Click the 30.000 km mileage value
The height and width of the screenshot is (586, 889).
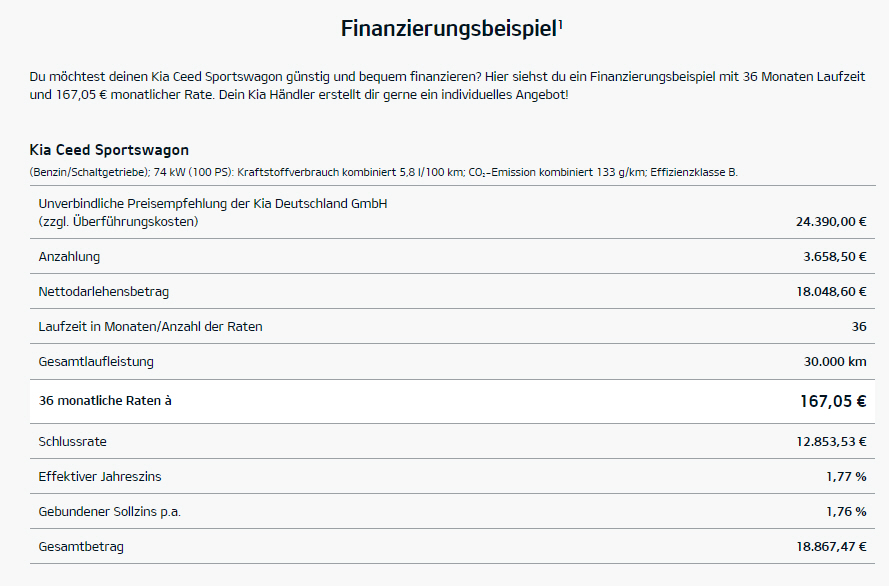835,362
